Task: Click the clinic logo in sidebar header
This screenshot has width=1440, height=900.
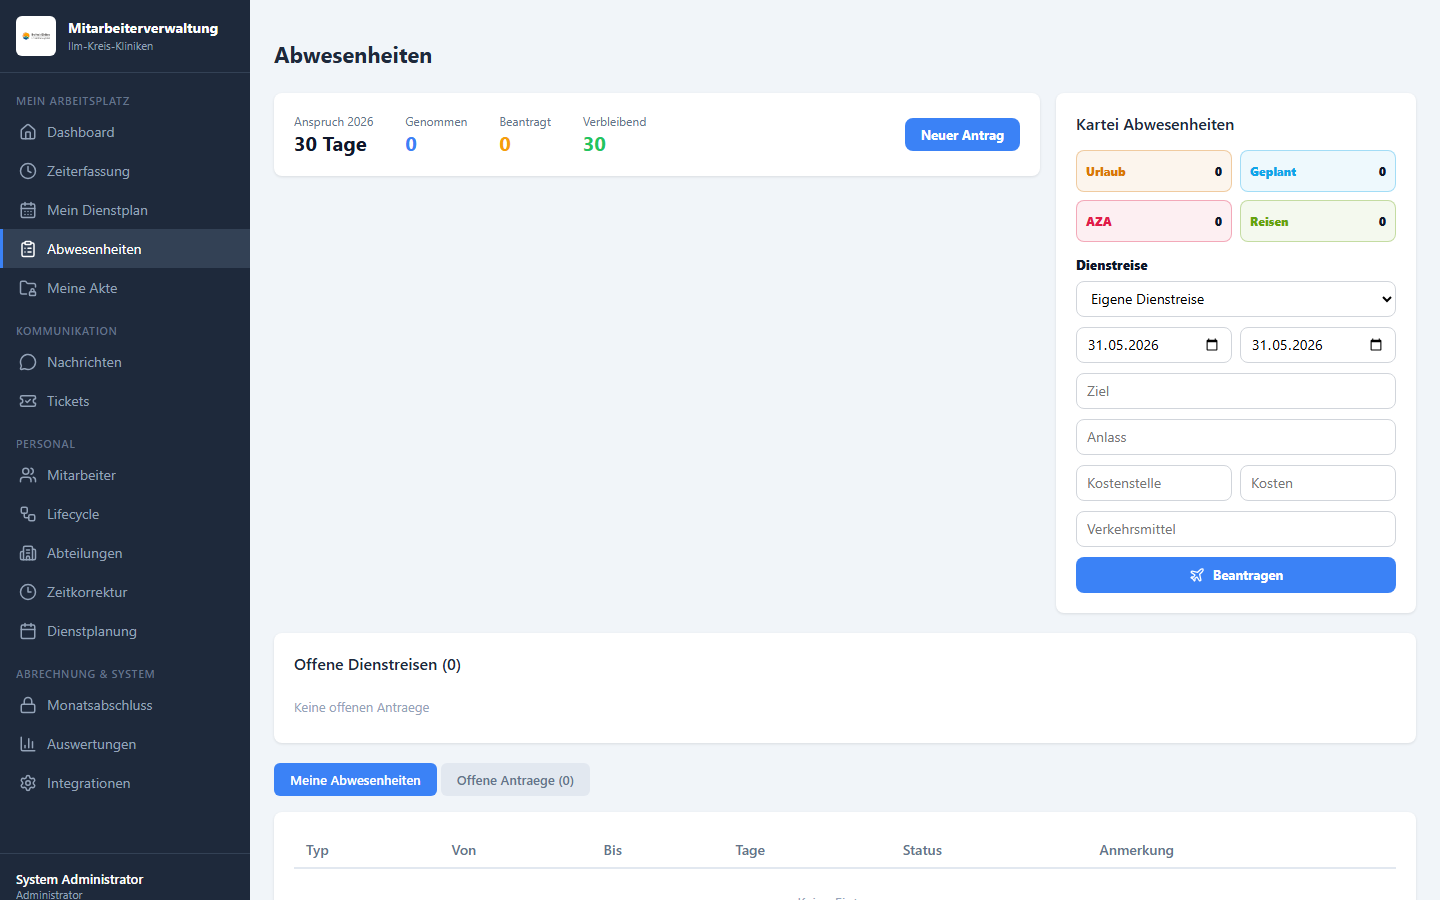Action: (x=36, y=36)
